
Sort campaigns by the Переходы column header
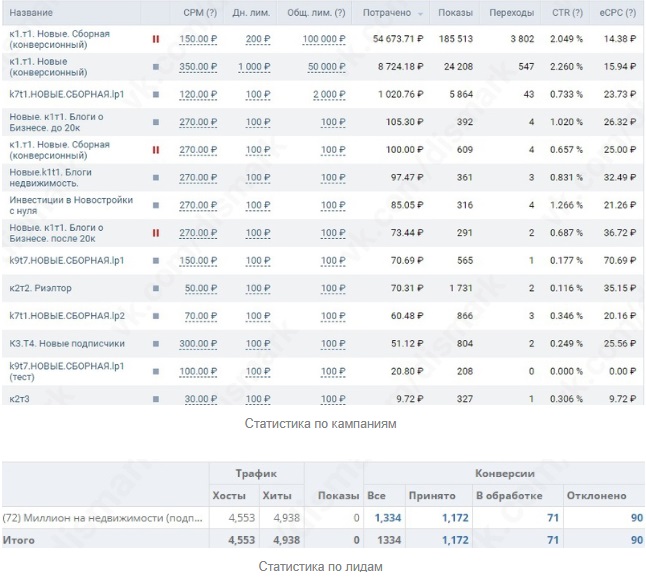tap(513, 13)
